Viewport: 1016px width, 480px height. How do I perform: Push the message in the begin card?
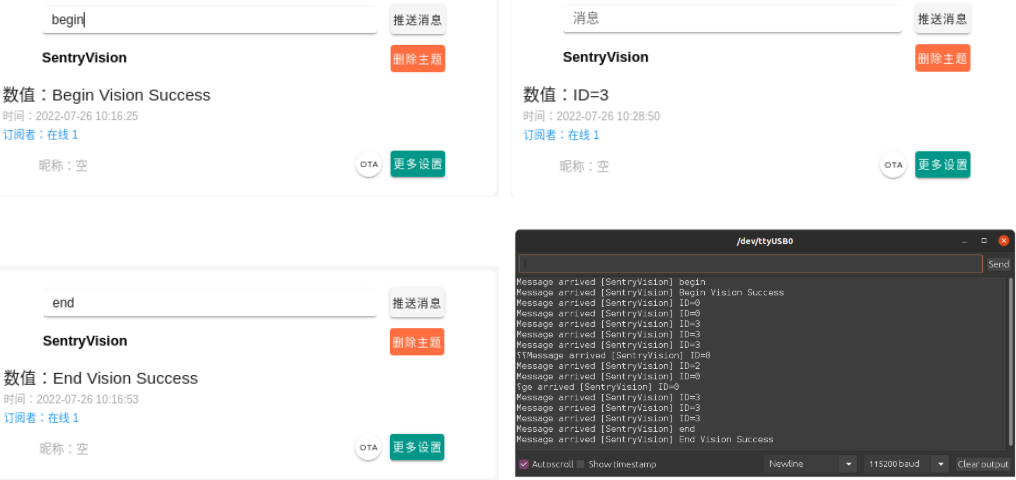tap(417, 19)
